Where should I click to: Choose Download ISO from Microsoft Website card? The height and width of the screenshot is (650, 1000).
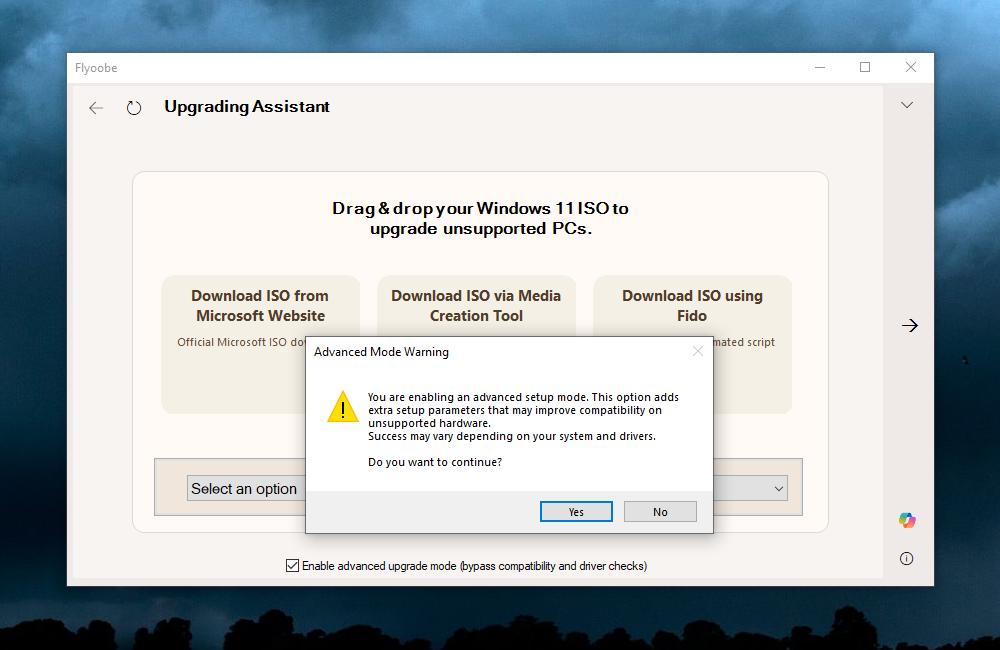260,344
